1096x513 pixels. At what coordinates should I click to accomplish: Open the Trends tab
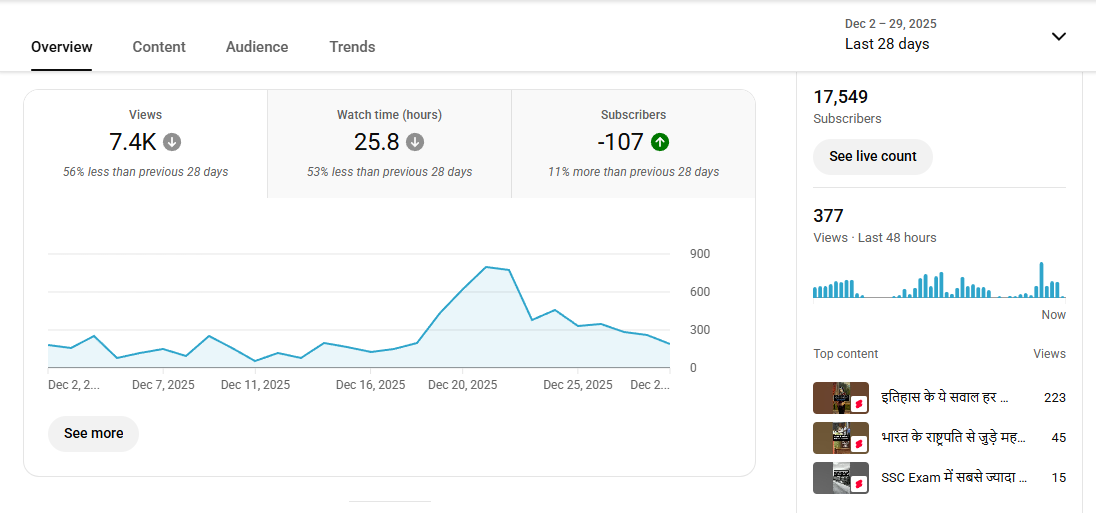352,47
